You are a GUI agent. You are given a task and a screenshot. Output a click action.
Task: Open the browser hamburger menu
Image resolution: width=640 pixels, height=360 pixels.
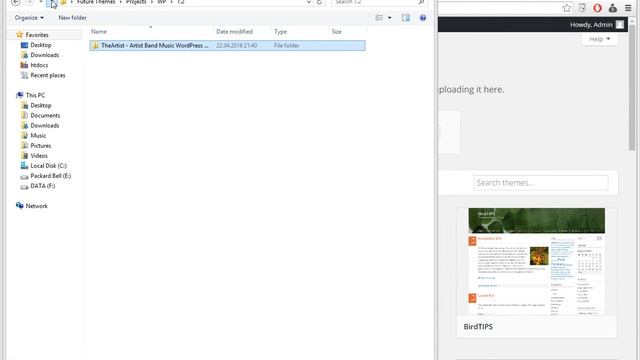tap(628, 8)
